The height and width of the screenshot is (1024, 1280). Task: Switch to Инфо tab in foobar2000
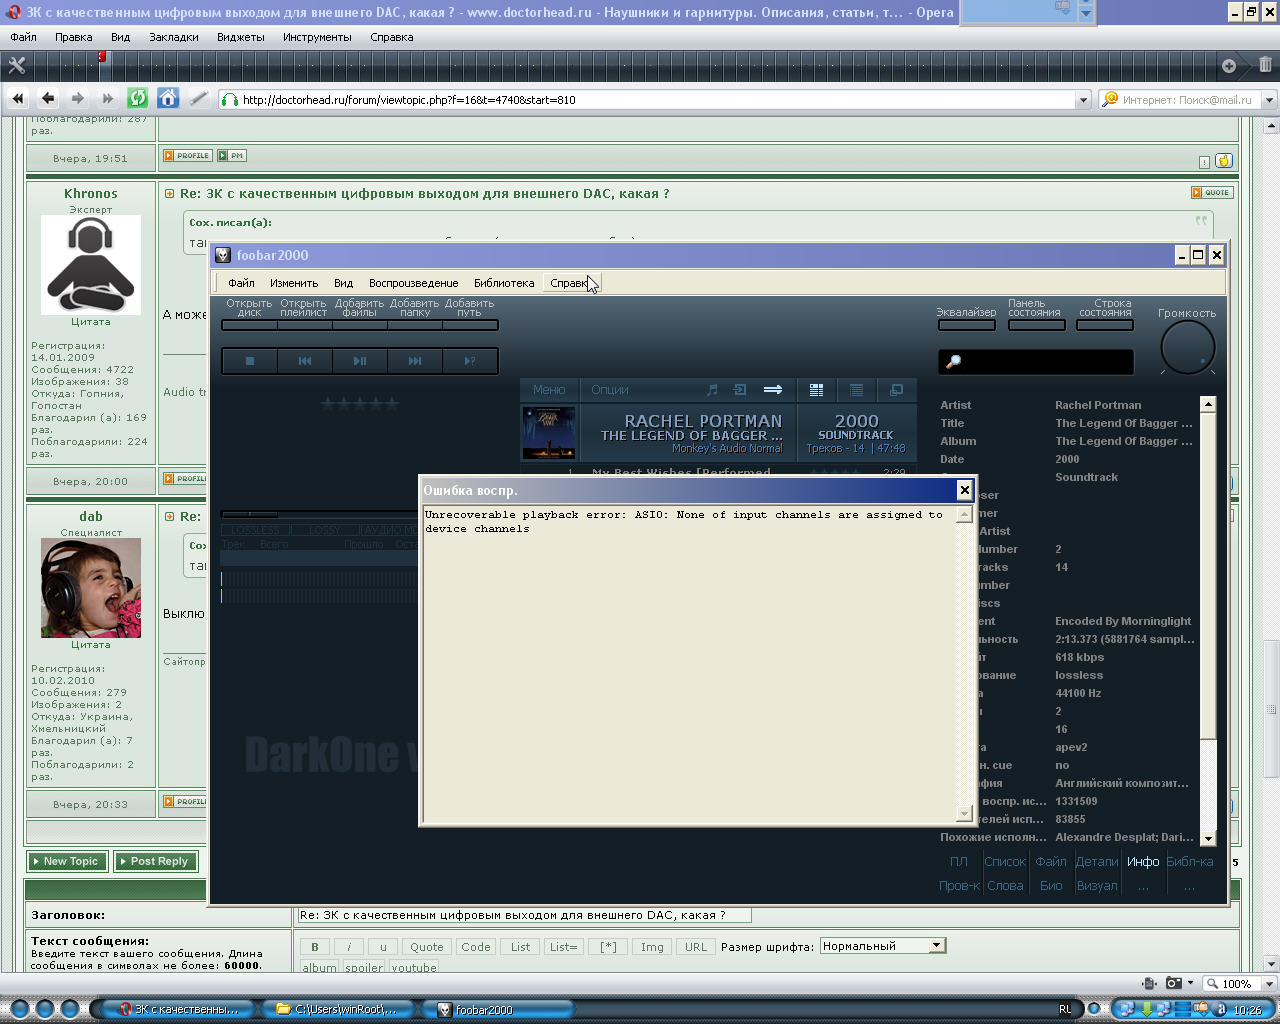[1143, 861]
